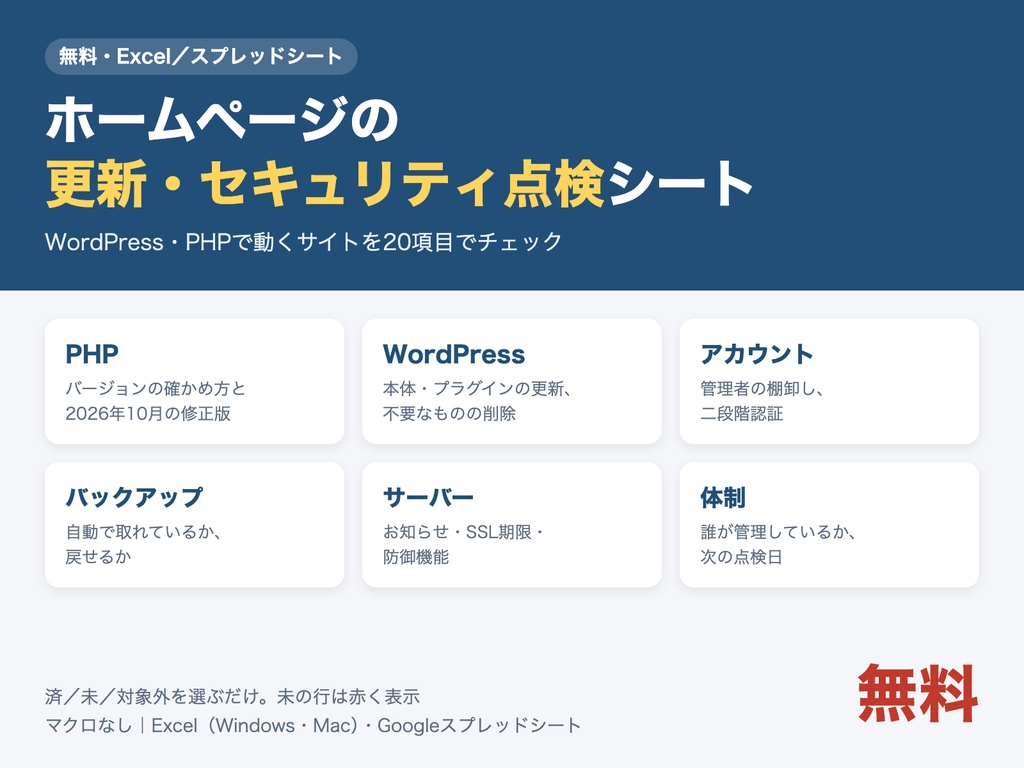The height and width of the screenshot is (768, 1024).
Task: Select the アカウント card title
Action: [757, 354]
